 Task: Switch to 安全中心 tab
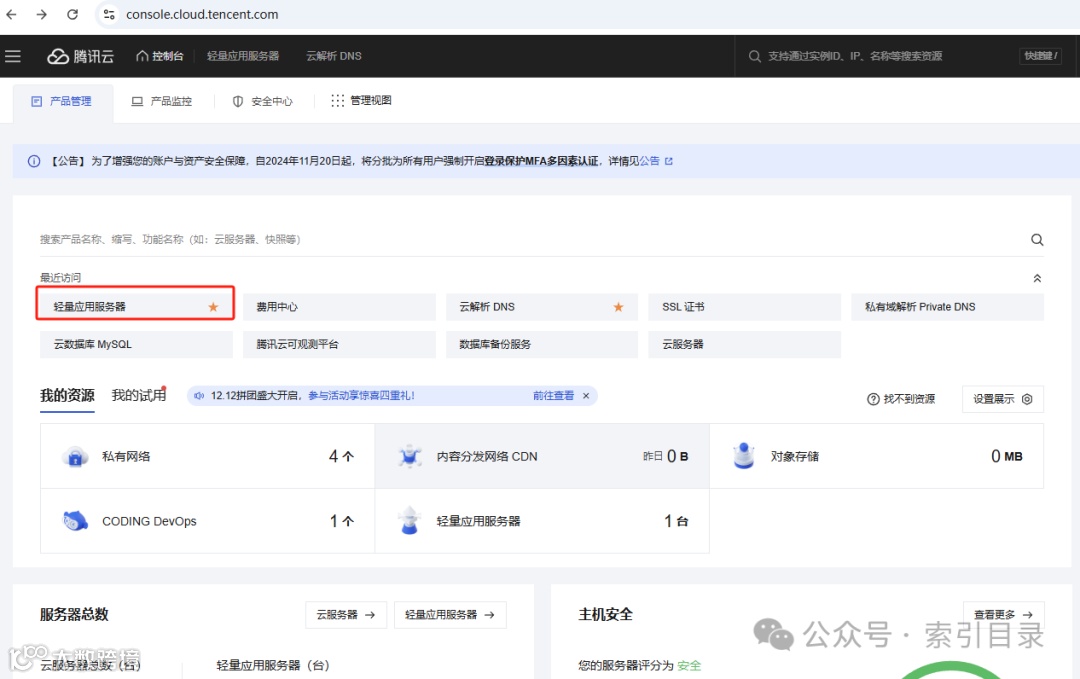[262, 101]
